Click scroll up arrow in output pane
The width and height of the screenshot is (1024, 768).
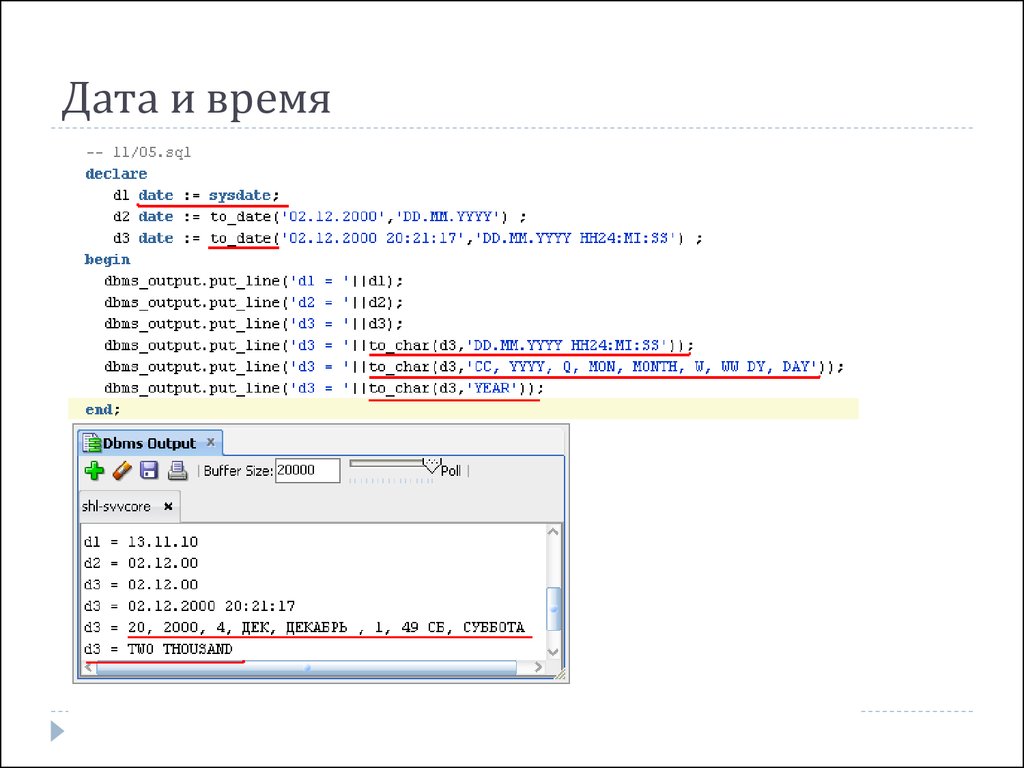tap(553, 532)
